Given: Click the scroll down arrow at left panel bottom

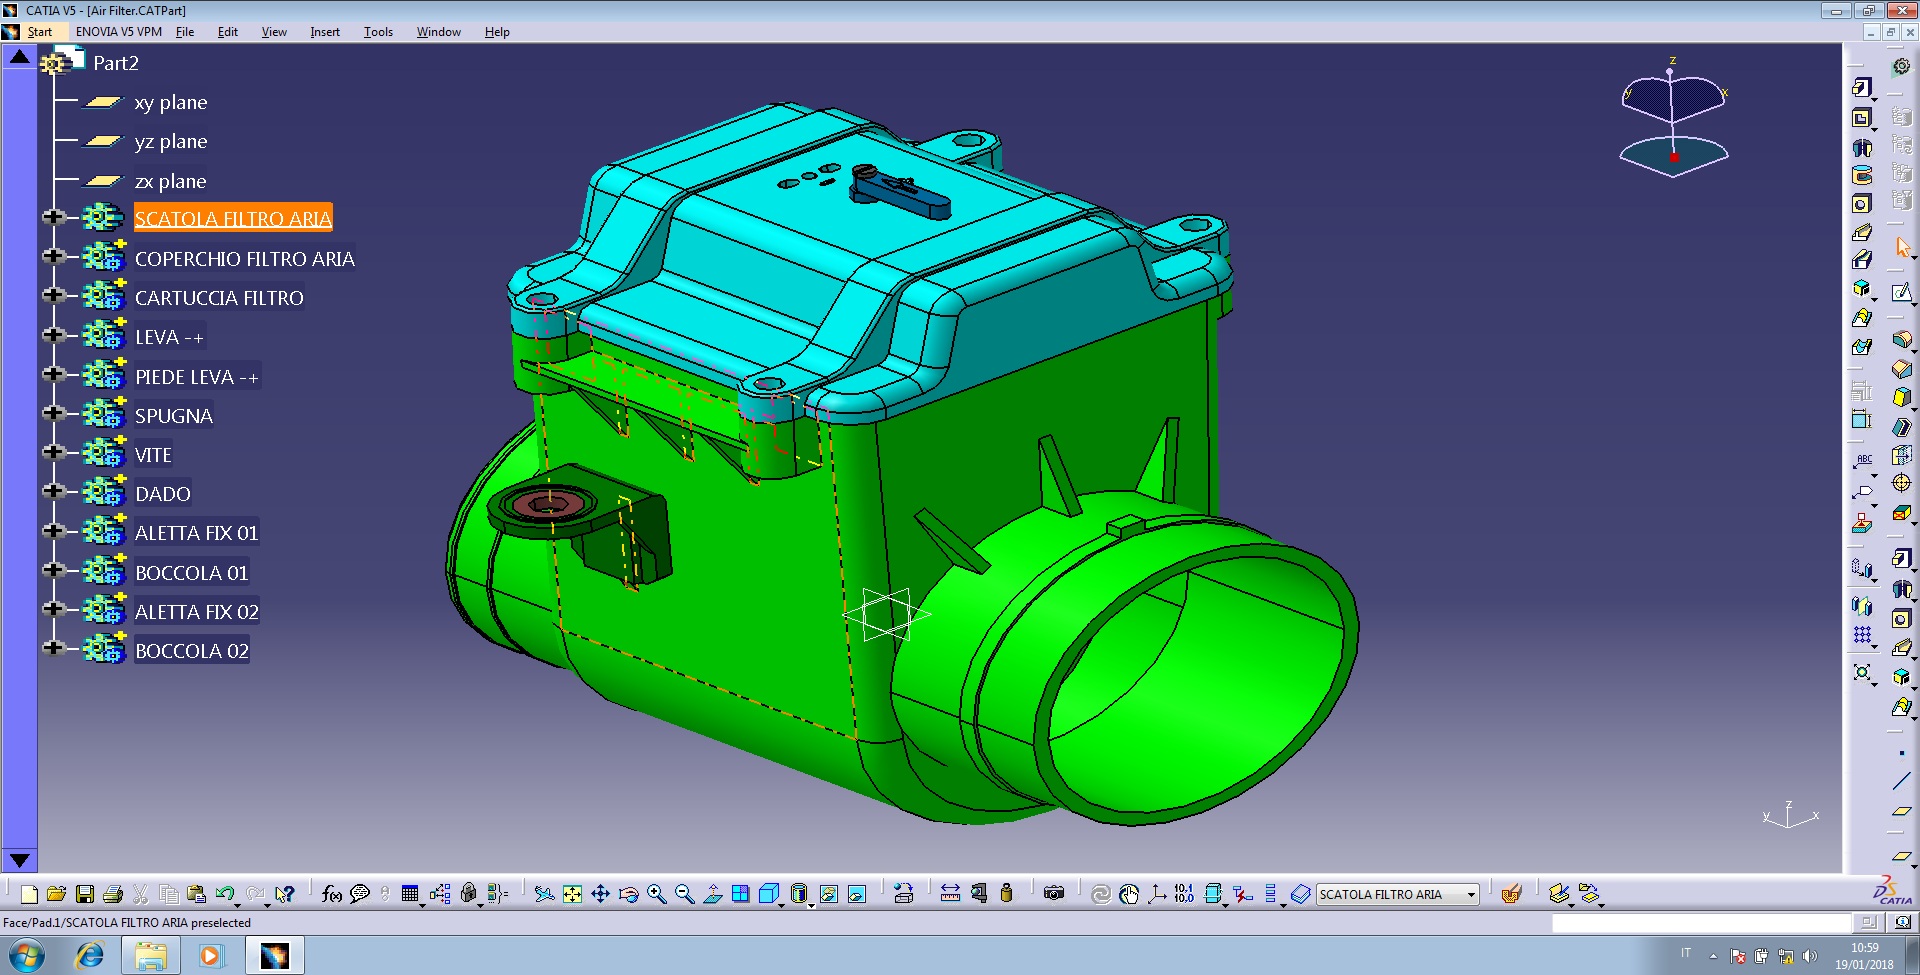Looking at the screenshot, I should point(20,860).
